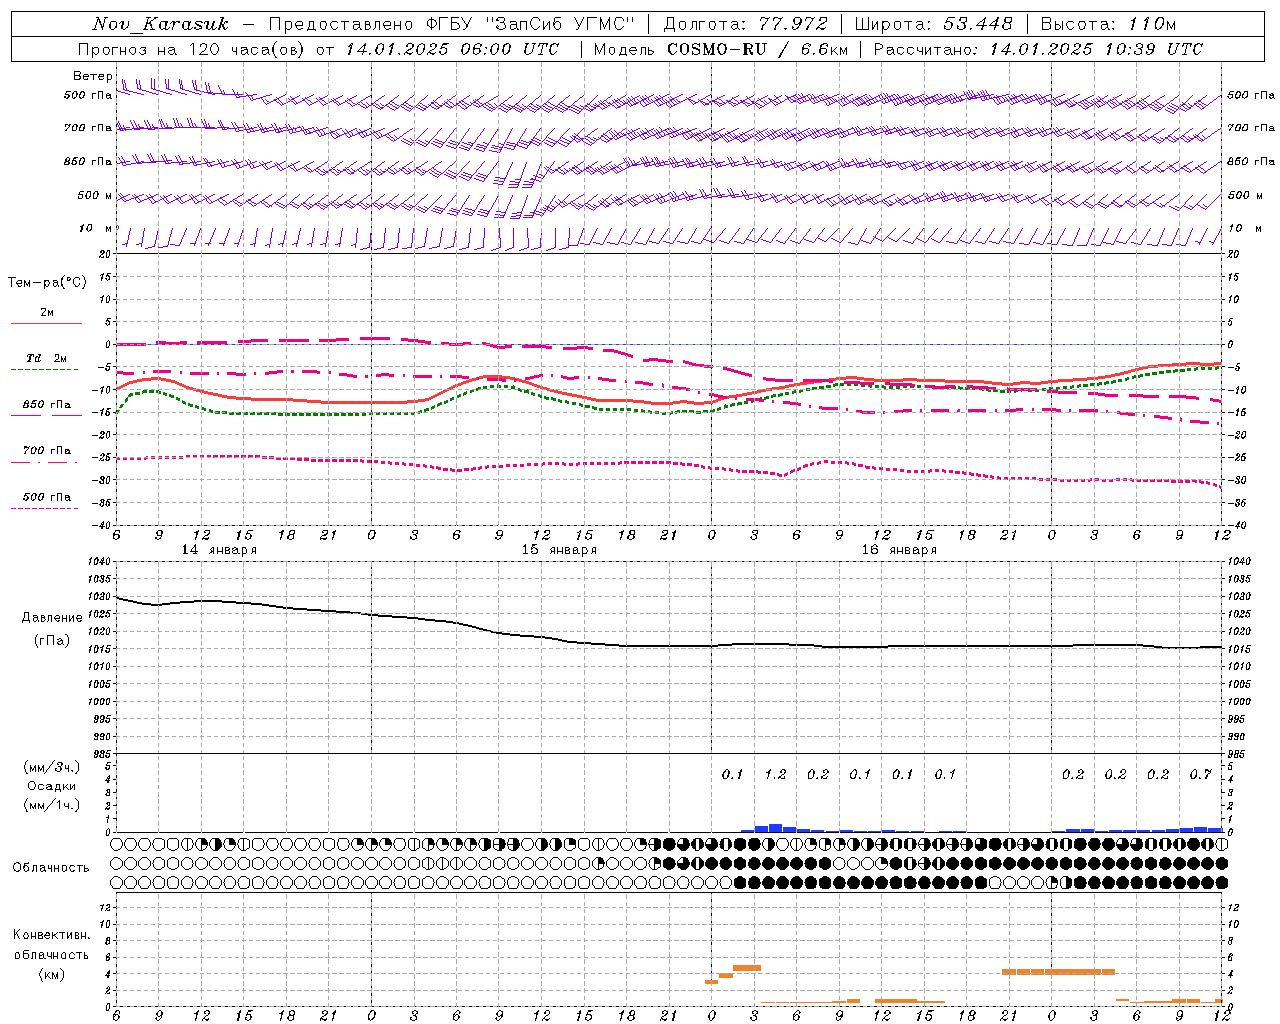Image resolution: width=1280 pixels, height=1024 pixels.
Task: Click the 'Давление' pressure panel label
Action: pyautogui.click(x=52, y=618)
